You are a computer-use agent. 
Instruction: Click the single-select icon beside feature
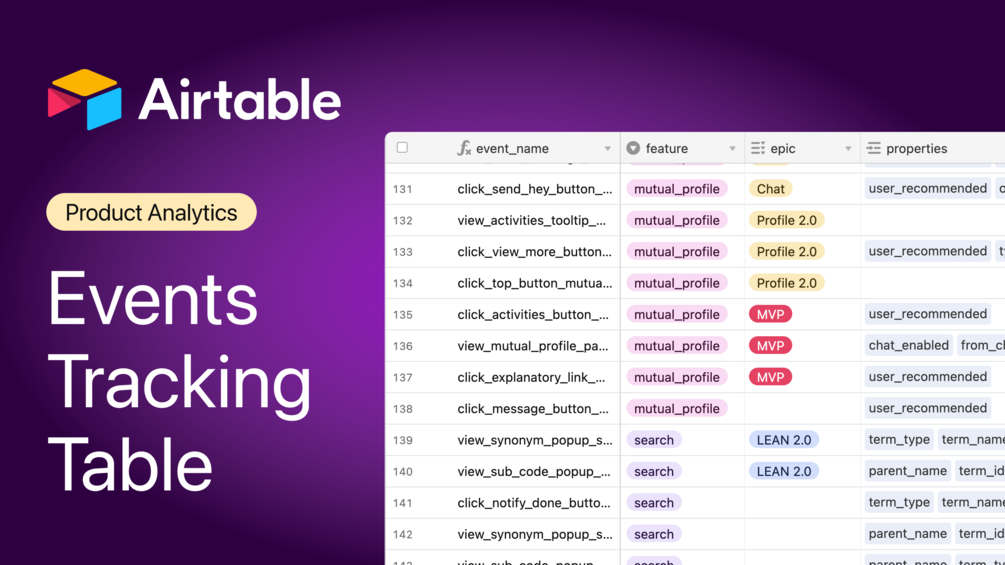tap(633, 148)
